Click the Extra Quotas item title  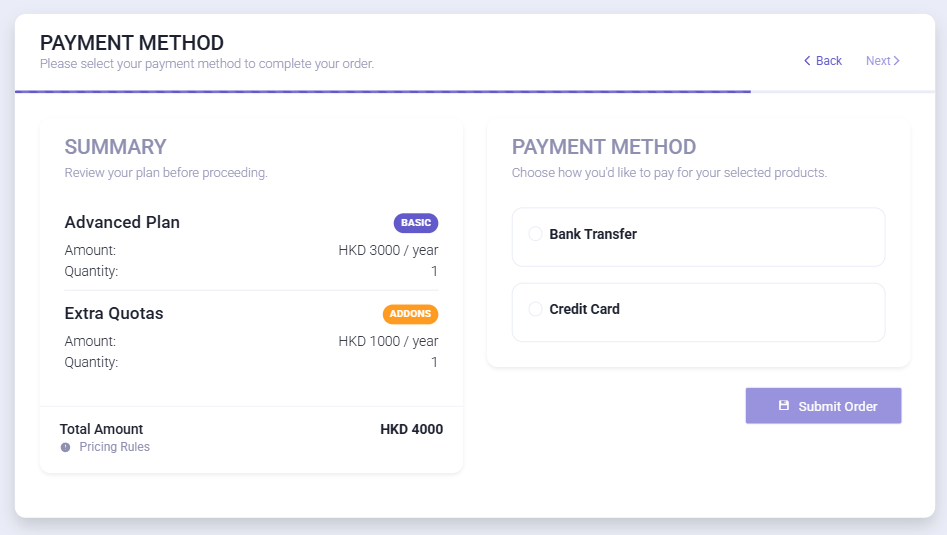[114, 313]
